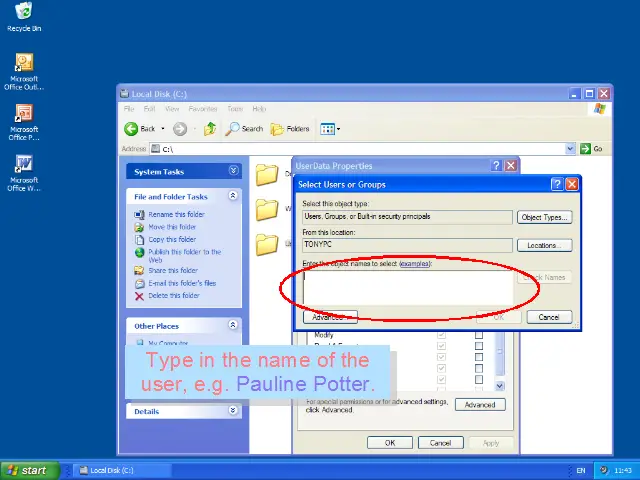Screen dimensions: 640x480
Task: Open the Recycle Bin desktop icon
Action: click(23, 13)
